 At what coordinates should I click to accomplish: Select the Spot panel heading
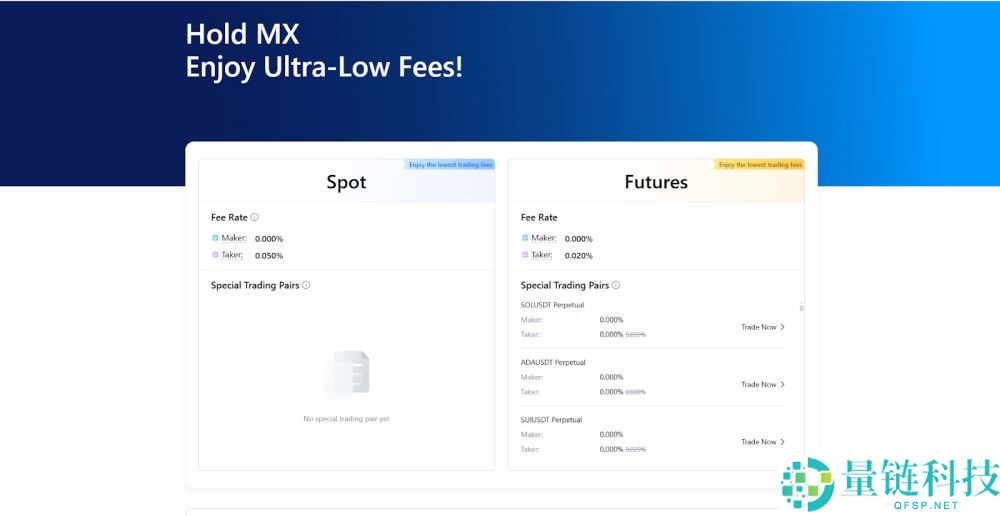(346, 182)
